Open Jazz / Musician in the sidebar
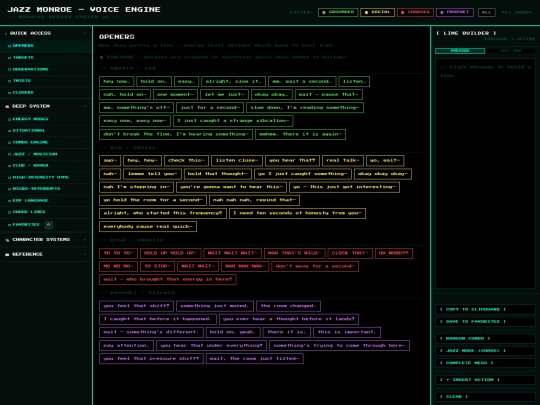The image size is (540, 405). pyautogui.click(x=46, y=154)
